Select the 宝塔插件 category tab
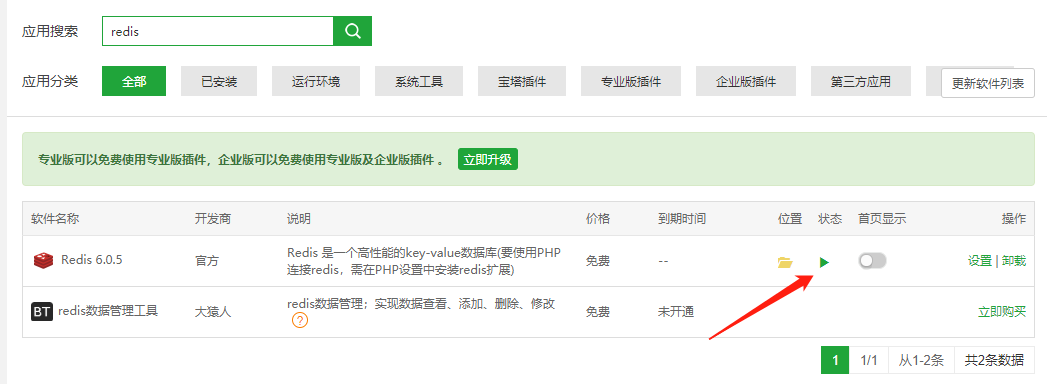Viewport: 1047px width, 384px height. coord(522,81)
